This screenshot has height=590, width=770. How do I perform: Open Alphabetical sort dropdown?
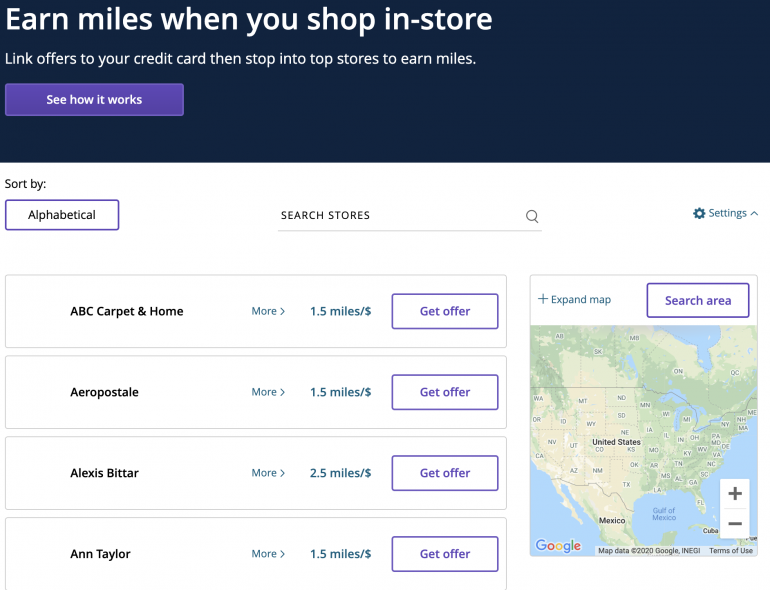[62, 215]
